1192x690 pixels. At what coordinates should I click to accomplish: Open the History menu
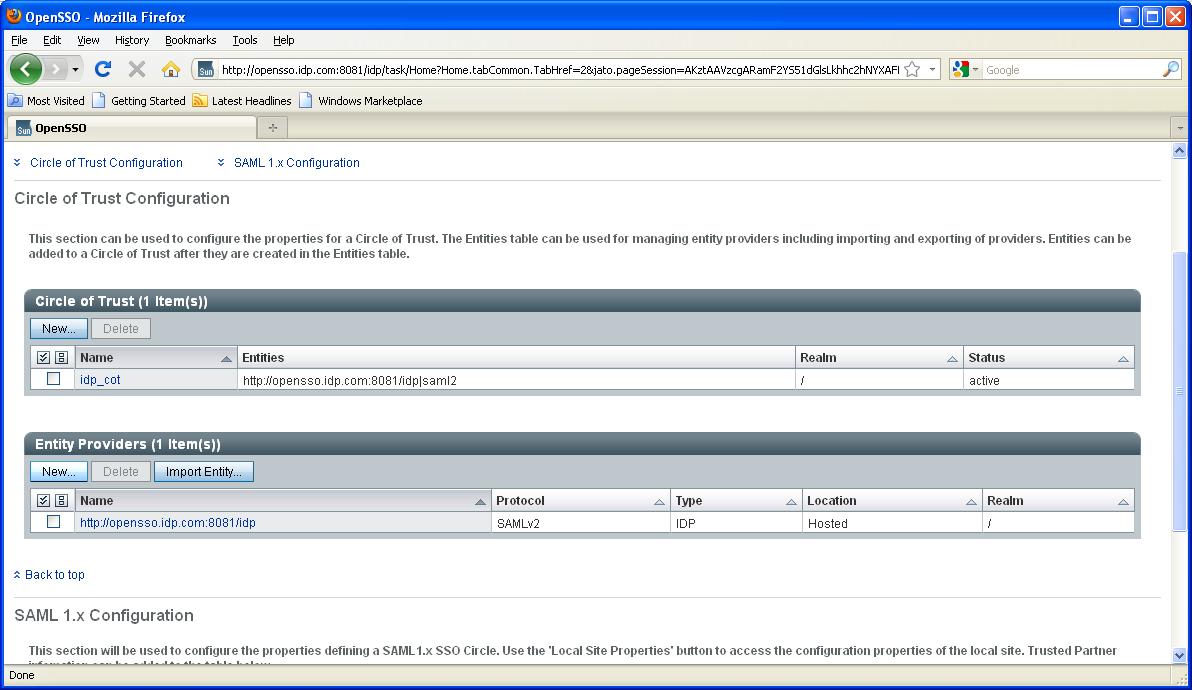132,40
